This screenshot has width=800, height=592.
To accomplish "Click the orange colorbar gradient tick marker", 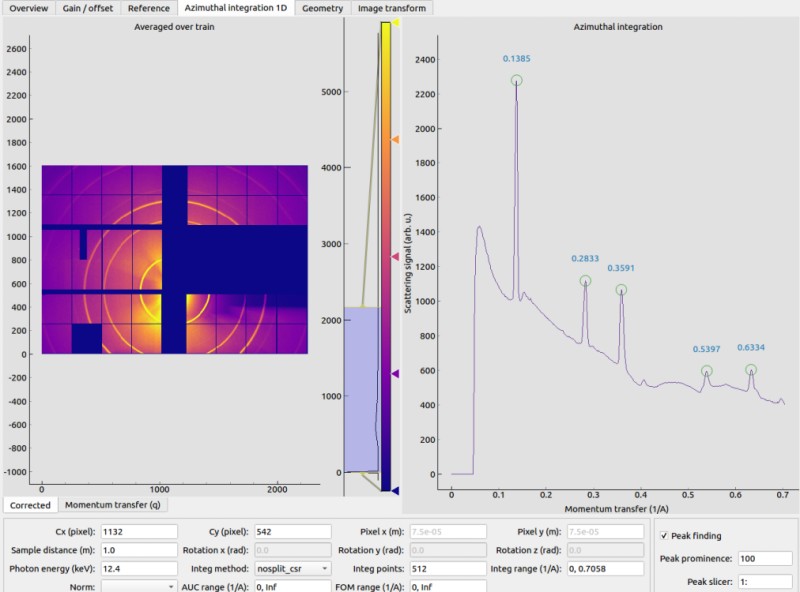I will [x=395, y=139].
